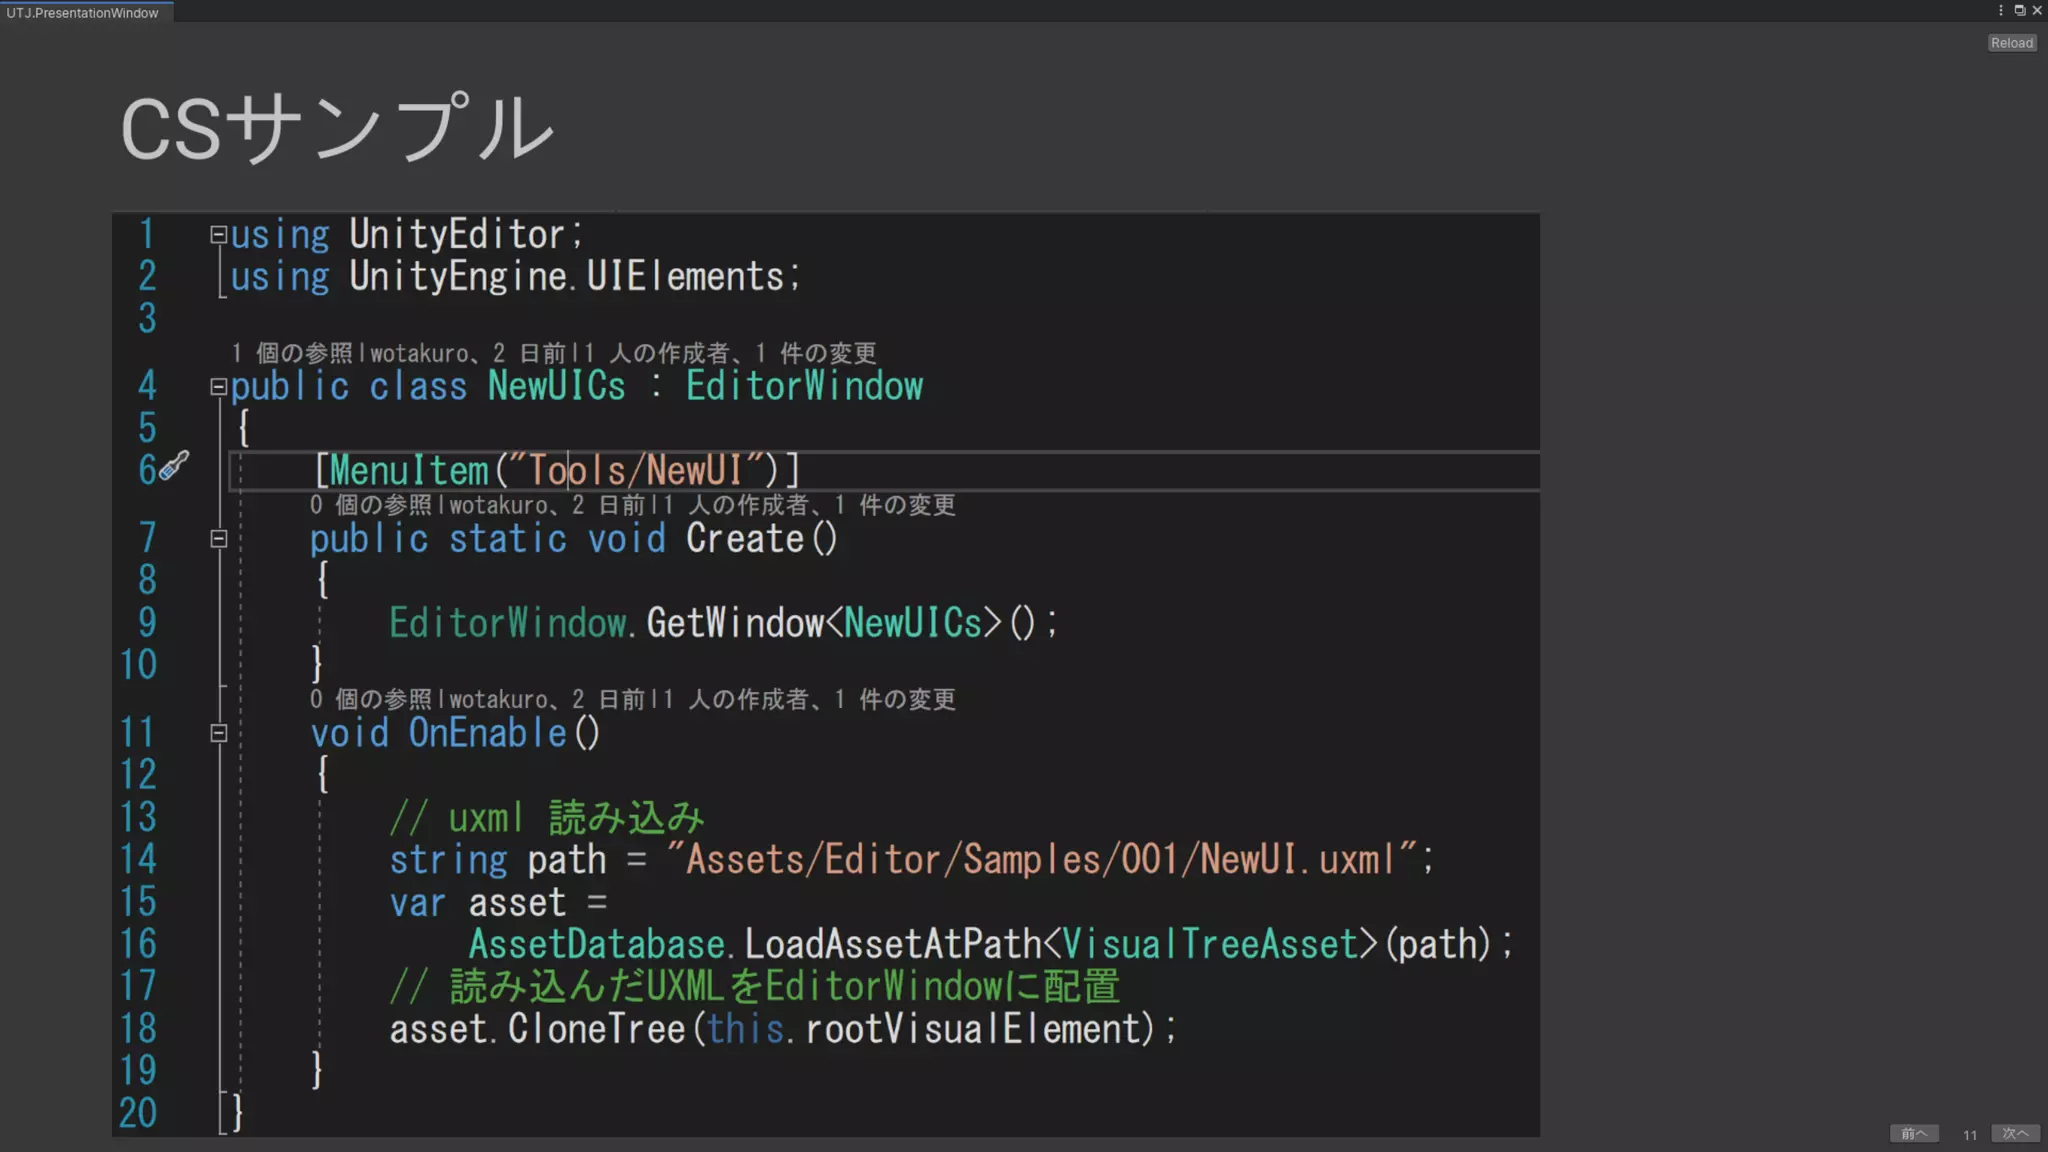Image resolution: width=2048 pixels, height=1152 pixels.
Task: Click the Reload button
Action: point(2011,43)
